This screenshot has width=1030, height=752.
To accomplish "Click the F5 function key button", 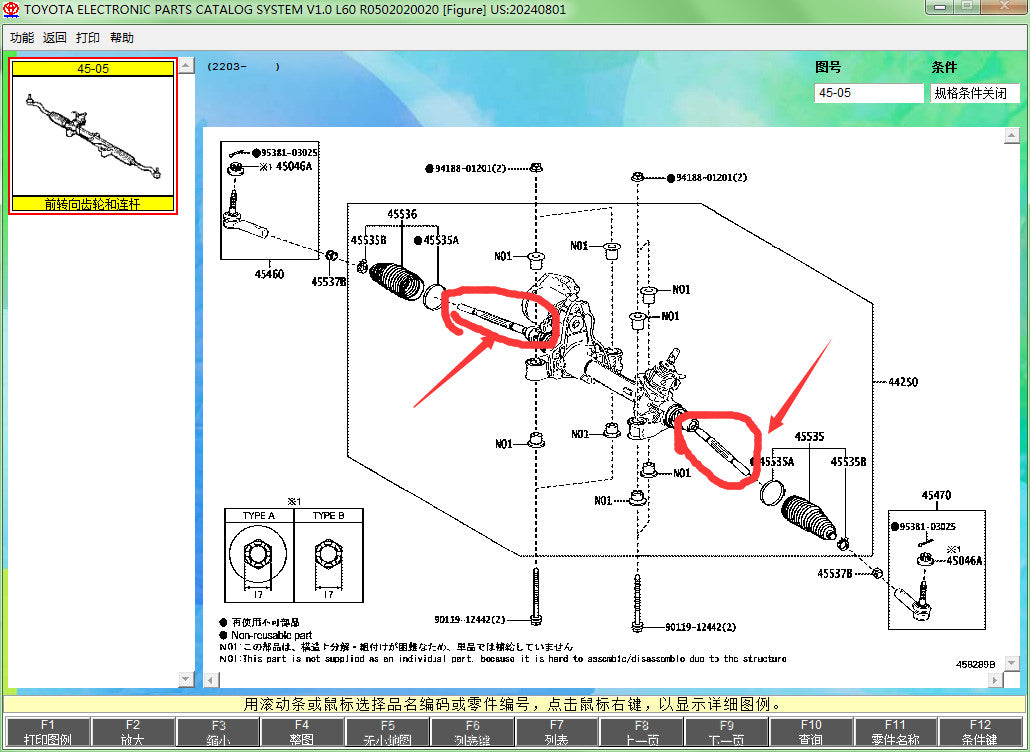I will tap(388, 732).
